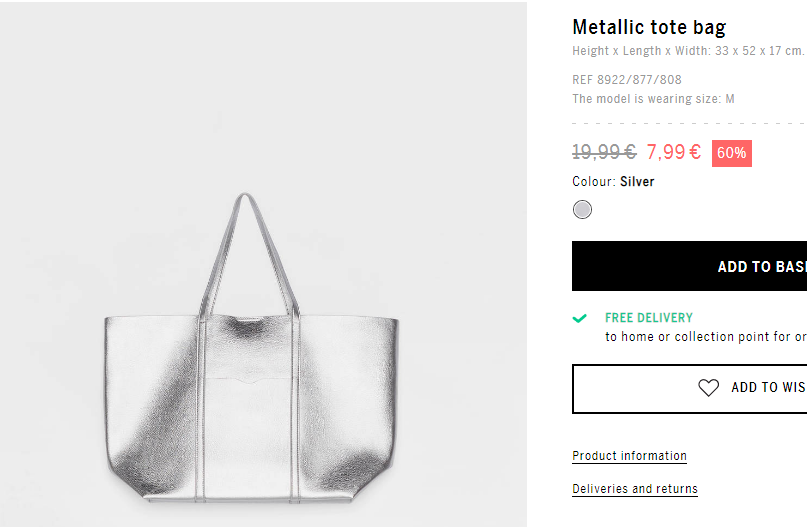
Task: Click the Metallic tote bag title
Action: (649, 27)
